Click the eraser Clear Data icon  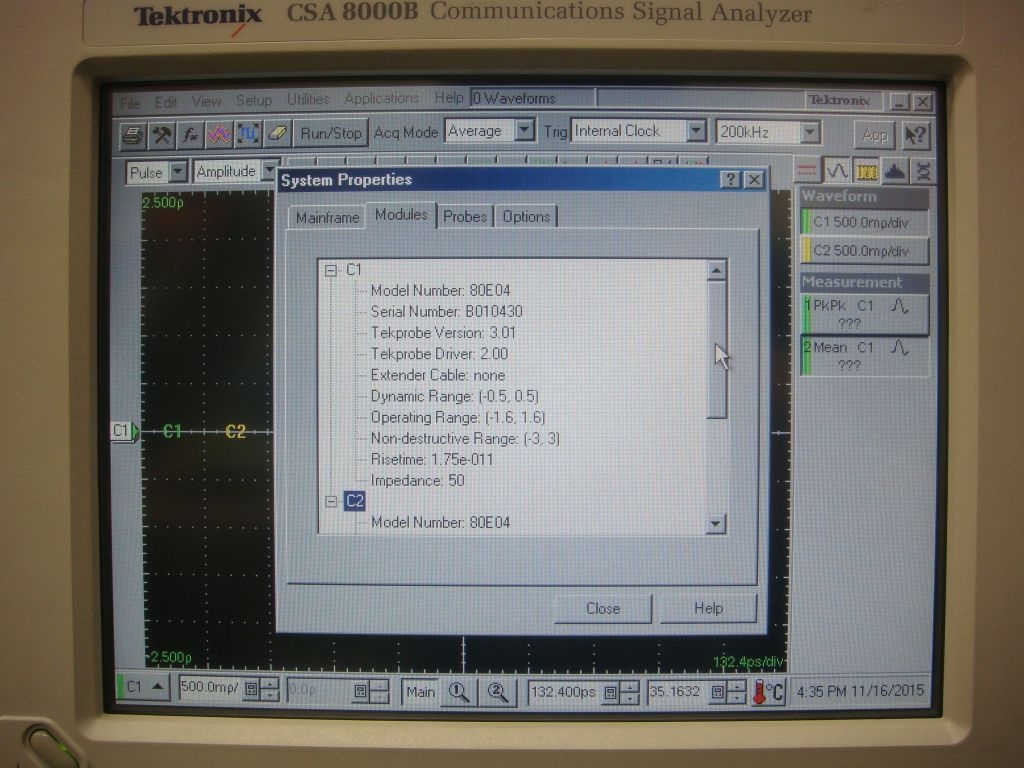click(277, 134)
